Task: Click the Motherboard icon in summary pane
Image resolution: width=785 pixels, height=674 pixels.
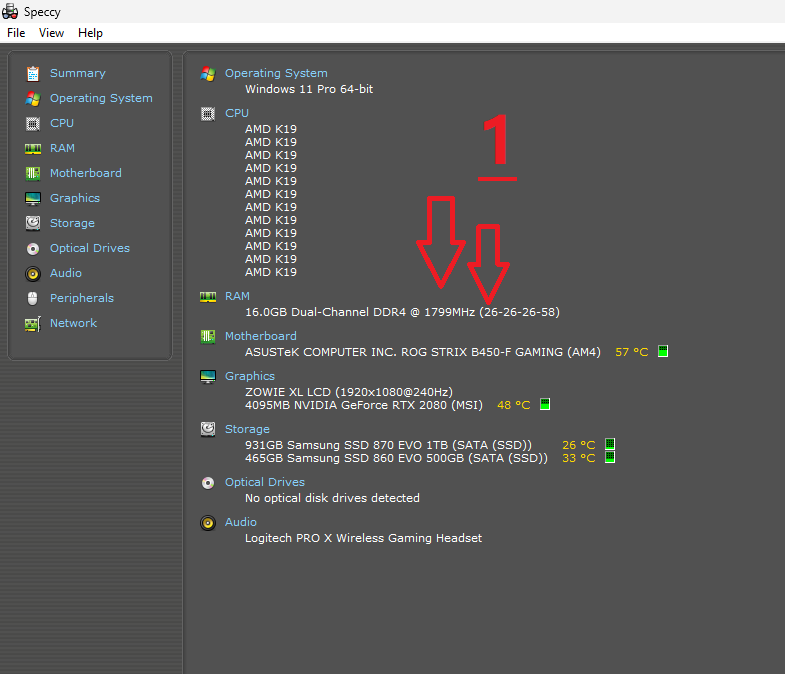Action: pos(208,336)
